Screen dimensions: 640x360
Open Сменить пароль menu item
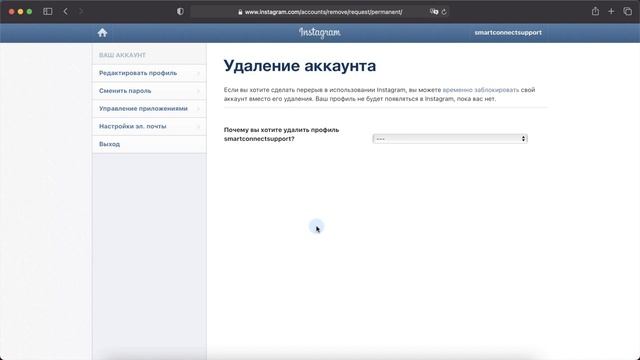149,91
